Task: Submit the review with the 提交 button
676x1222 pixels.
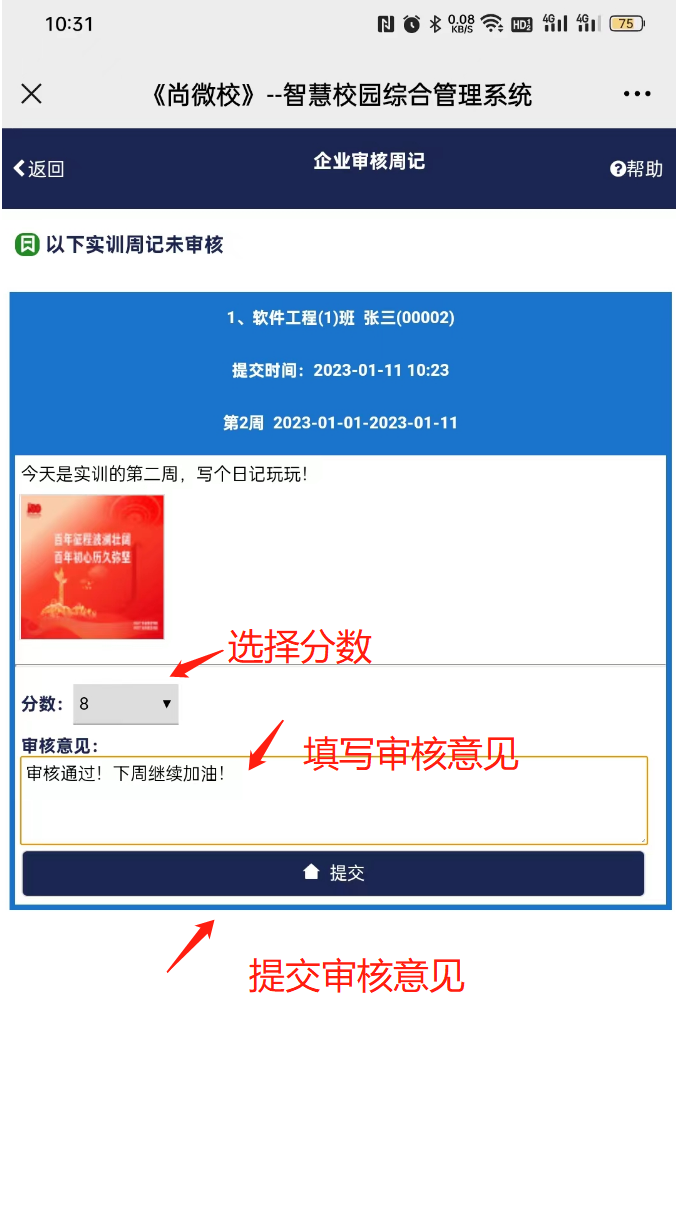Action: [x=333, y=873]
